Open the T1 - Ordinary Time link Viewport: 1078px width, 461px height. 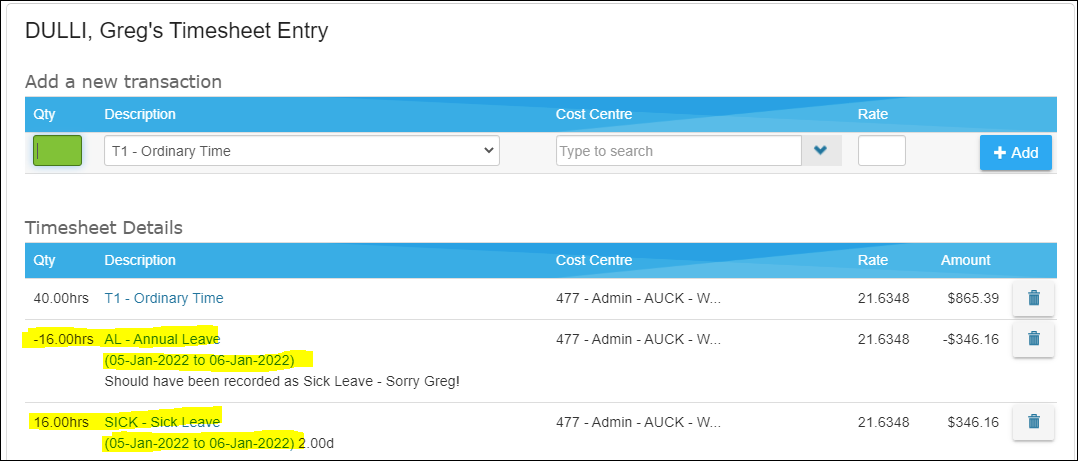click(x=164, y=298)
